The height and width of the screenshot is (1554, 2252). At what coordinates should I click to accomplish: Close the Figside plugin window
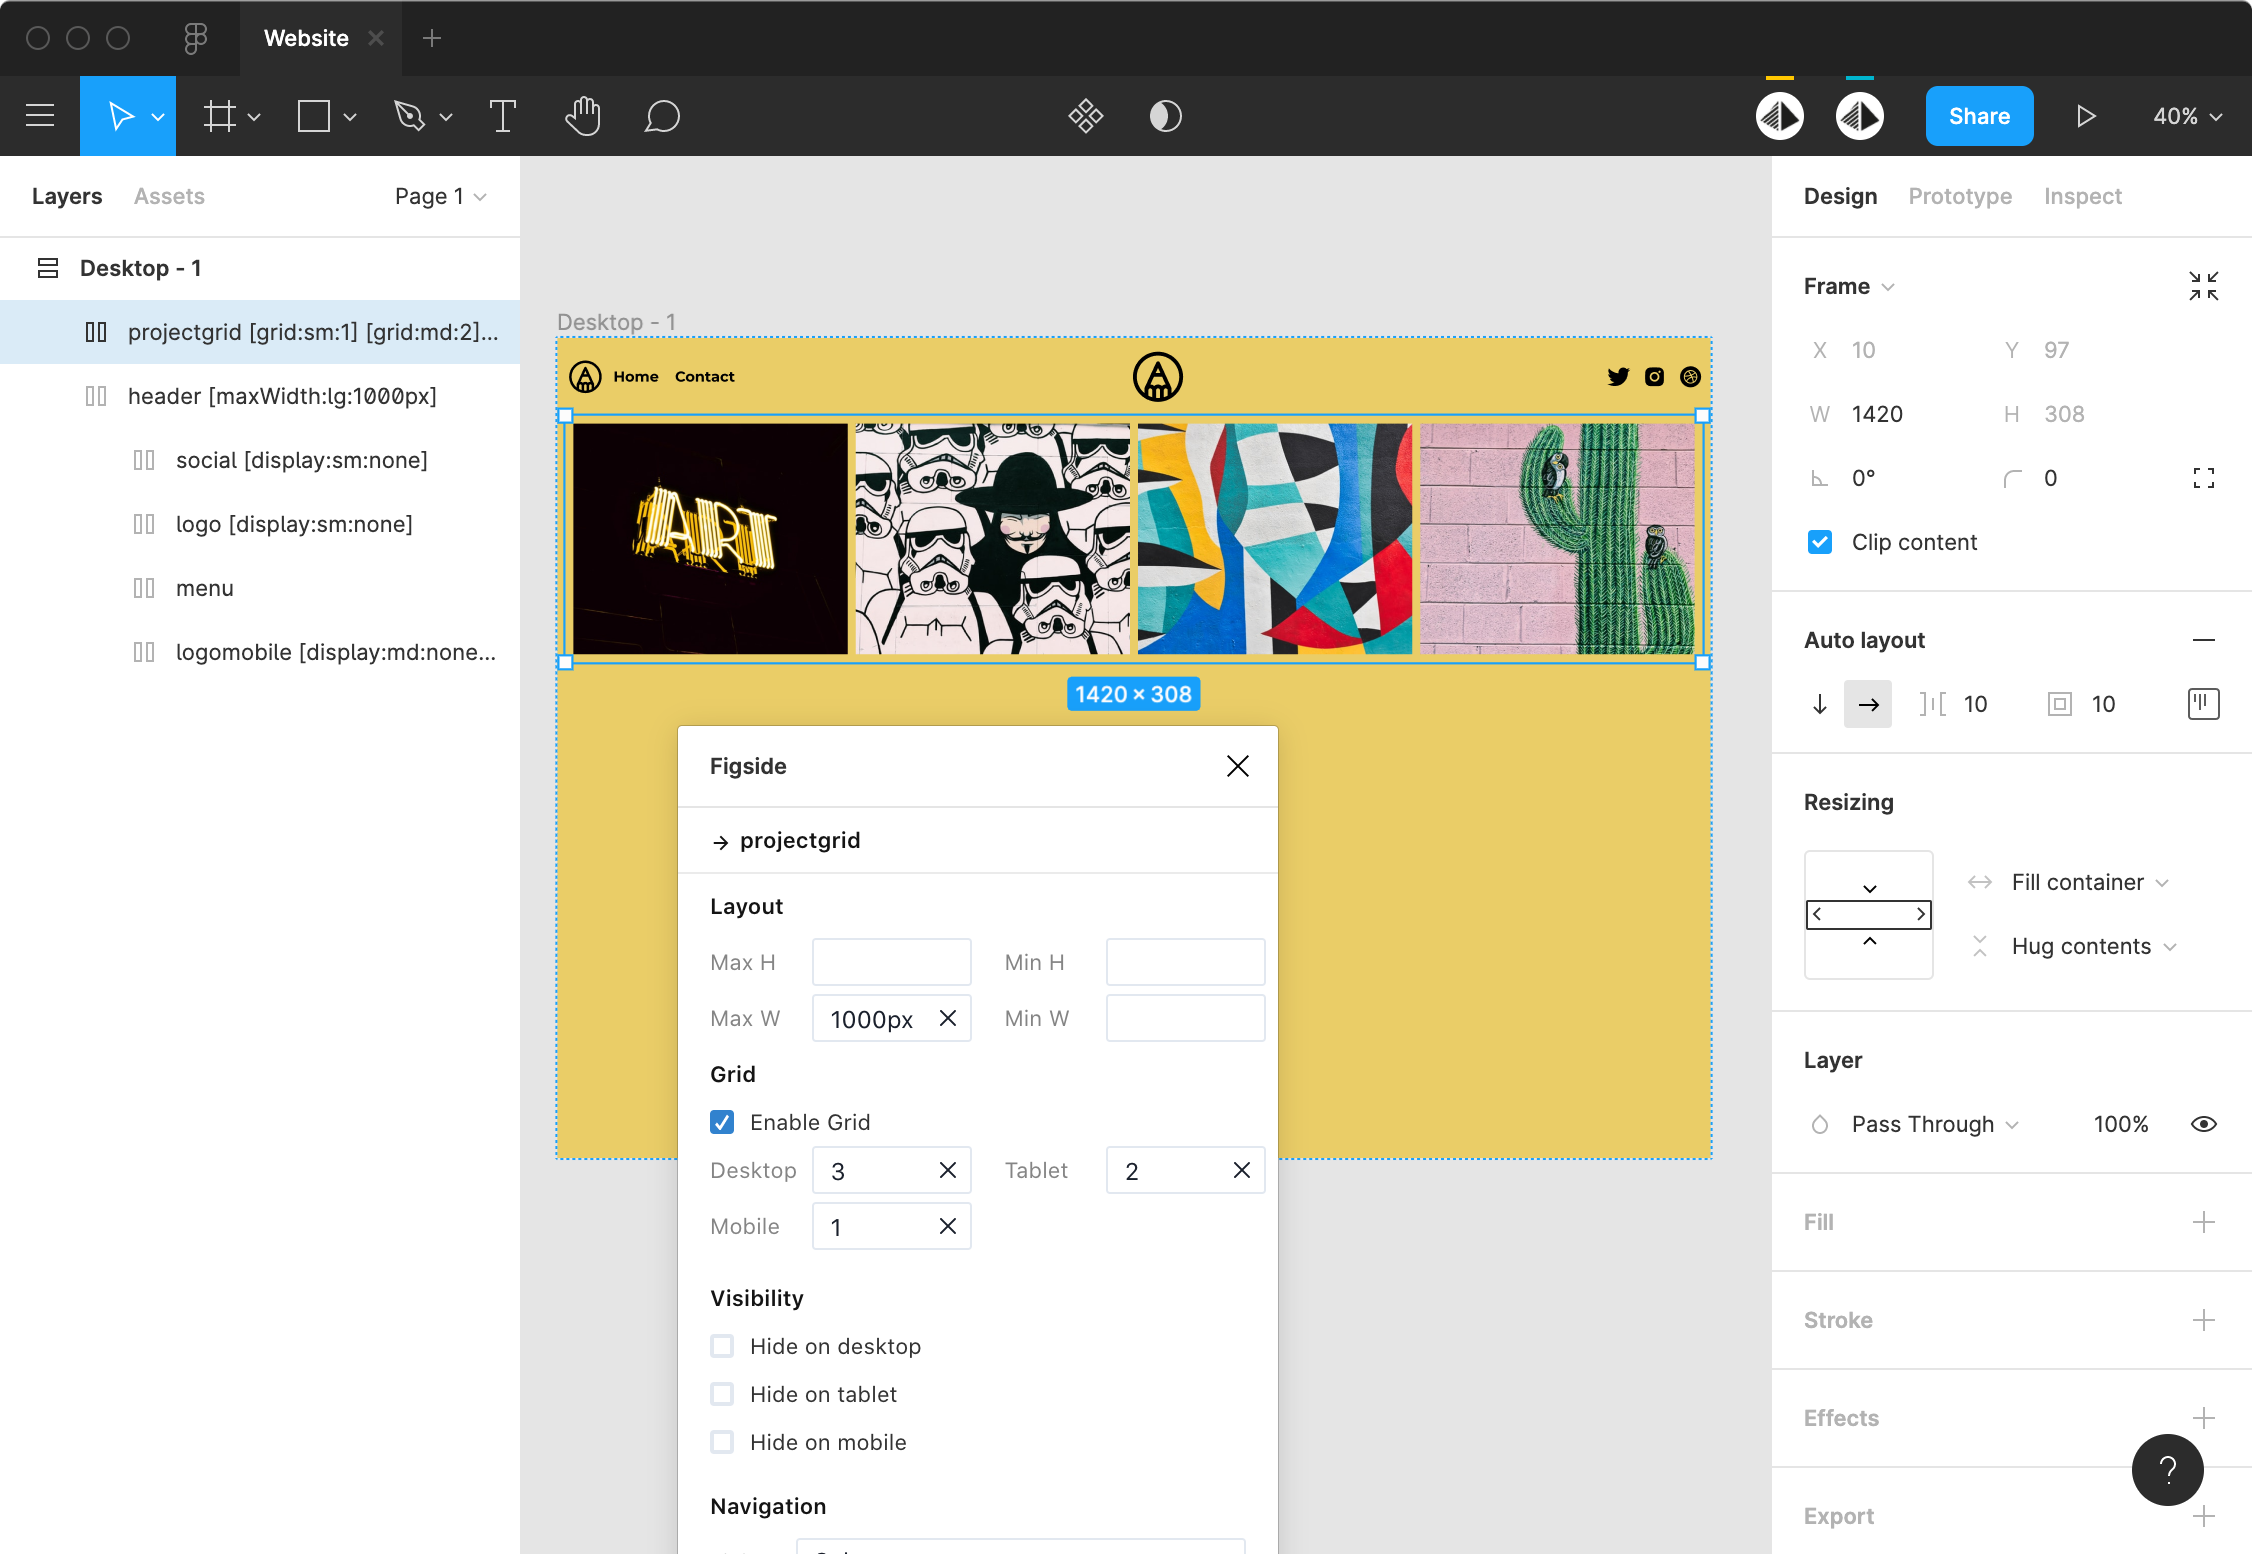pos(1238,766)
